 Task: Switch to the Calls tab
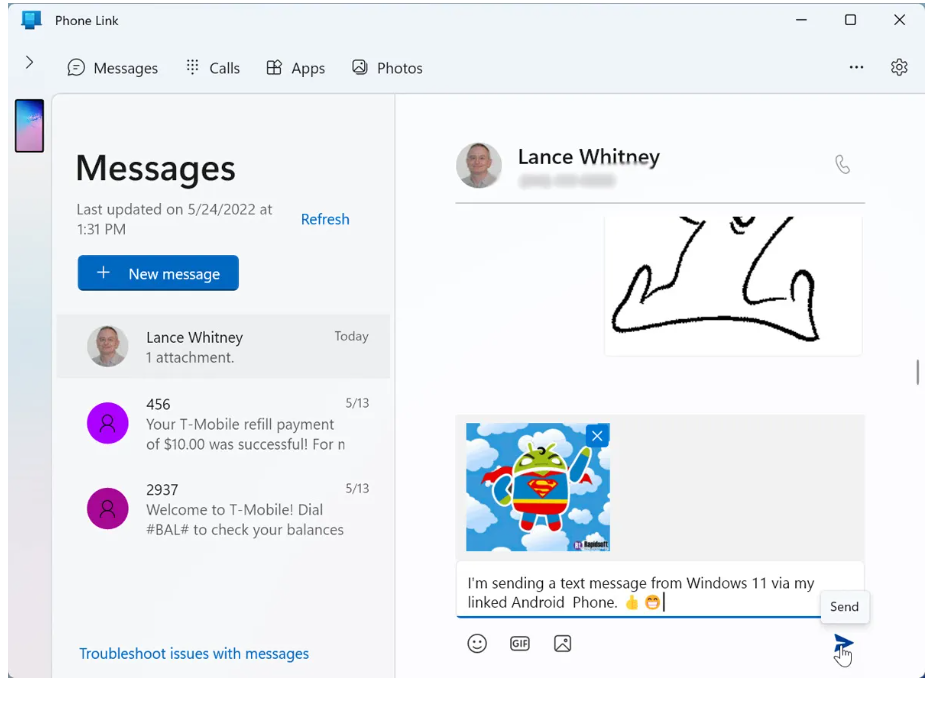point(213,68)
